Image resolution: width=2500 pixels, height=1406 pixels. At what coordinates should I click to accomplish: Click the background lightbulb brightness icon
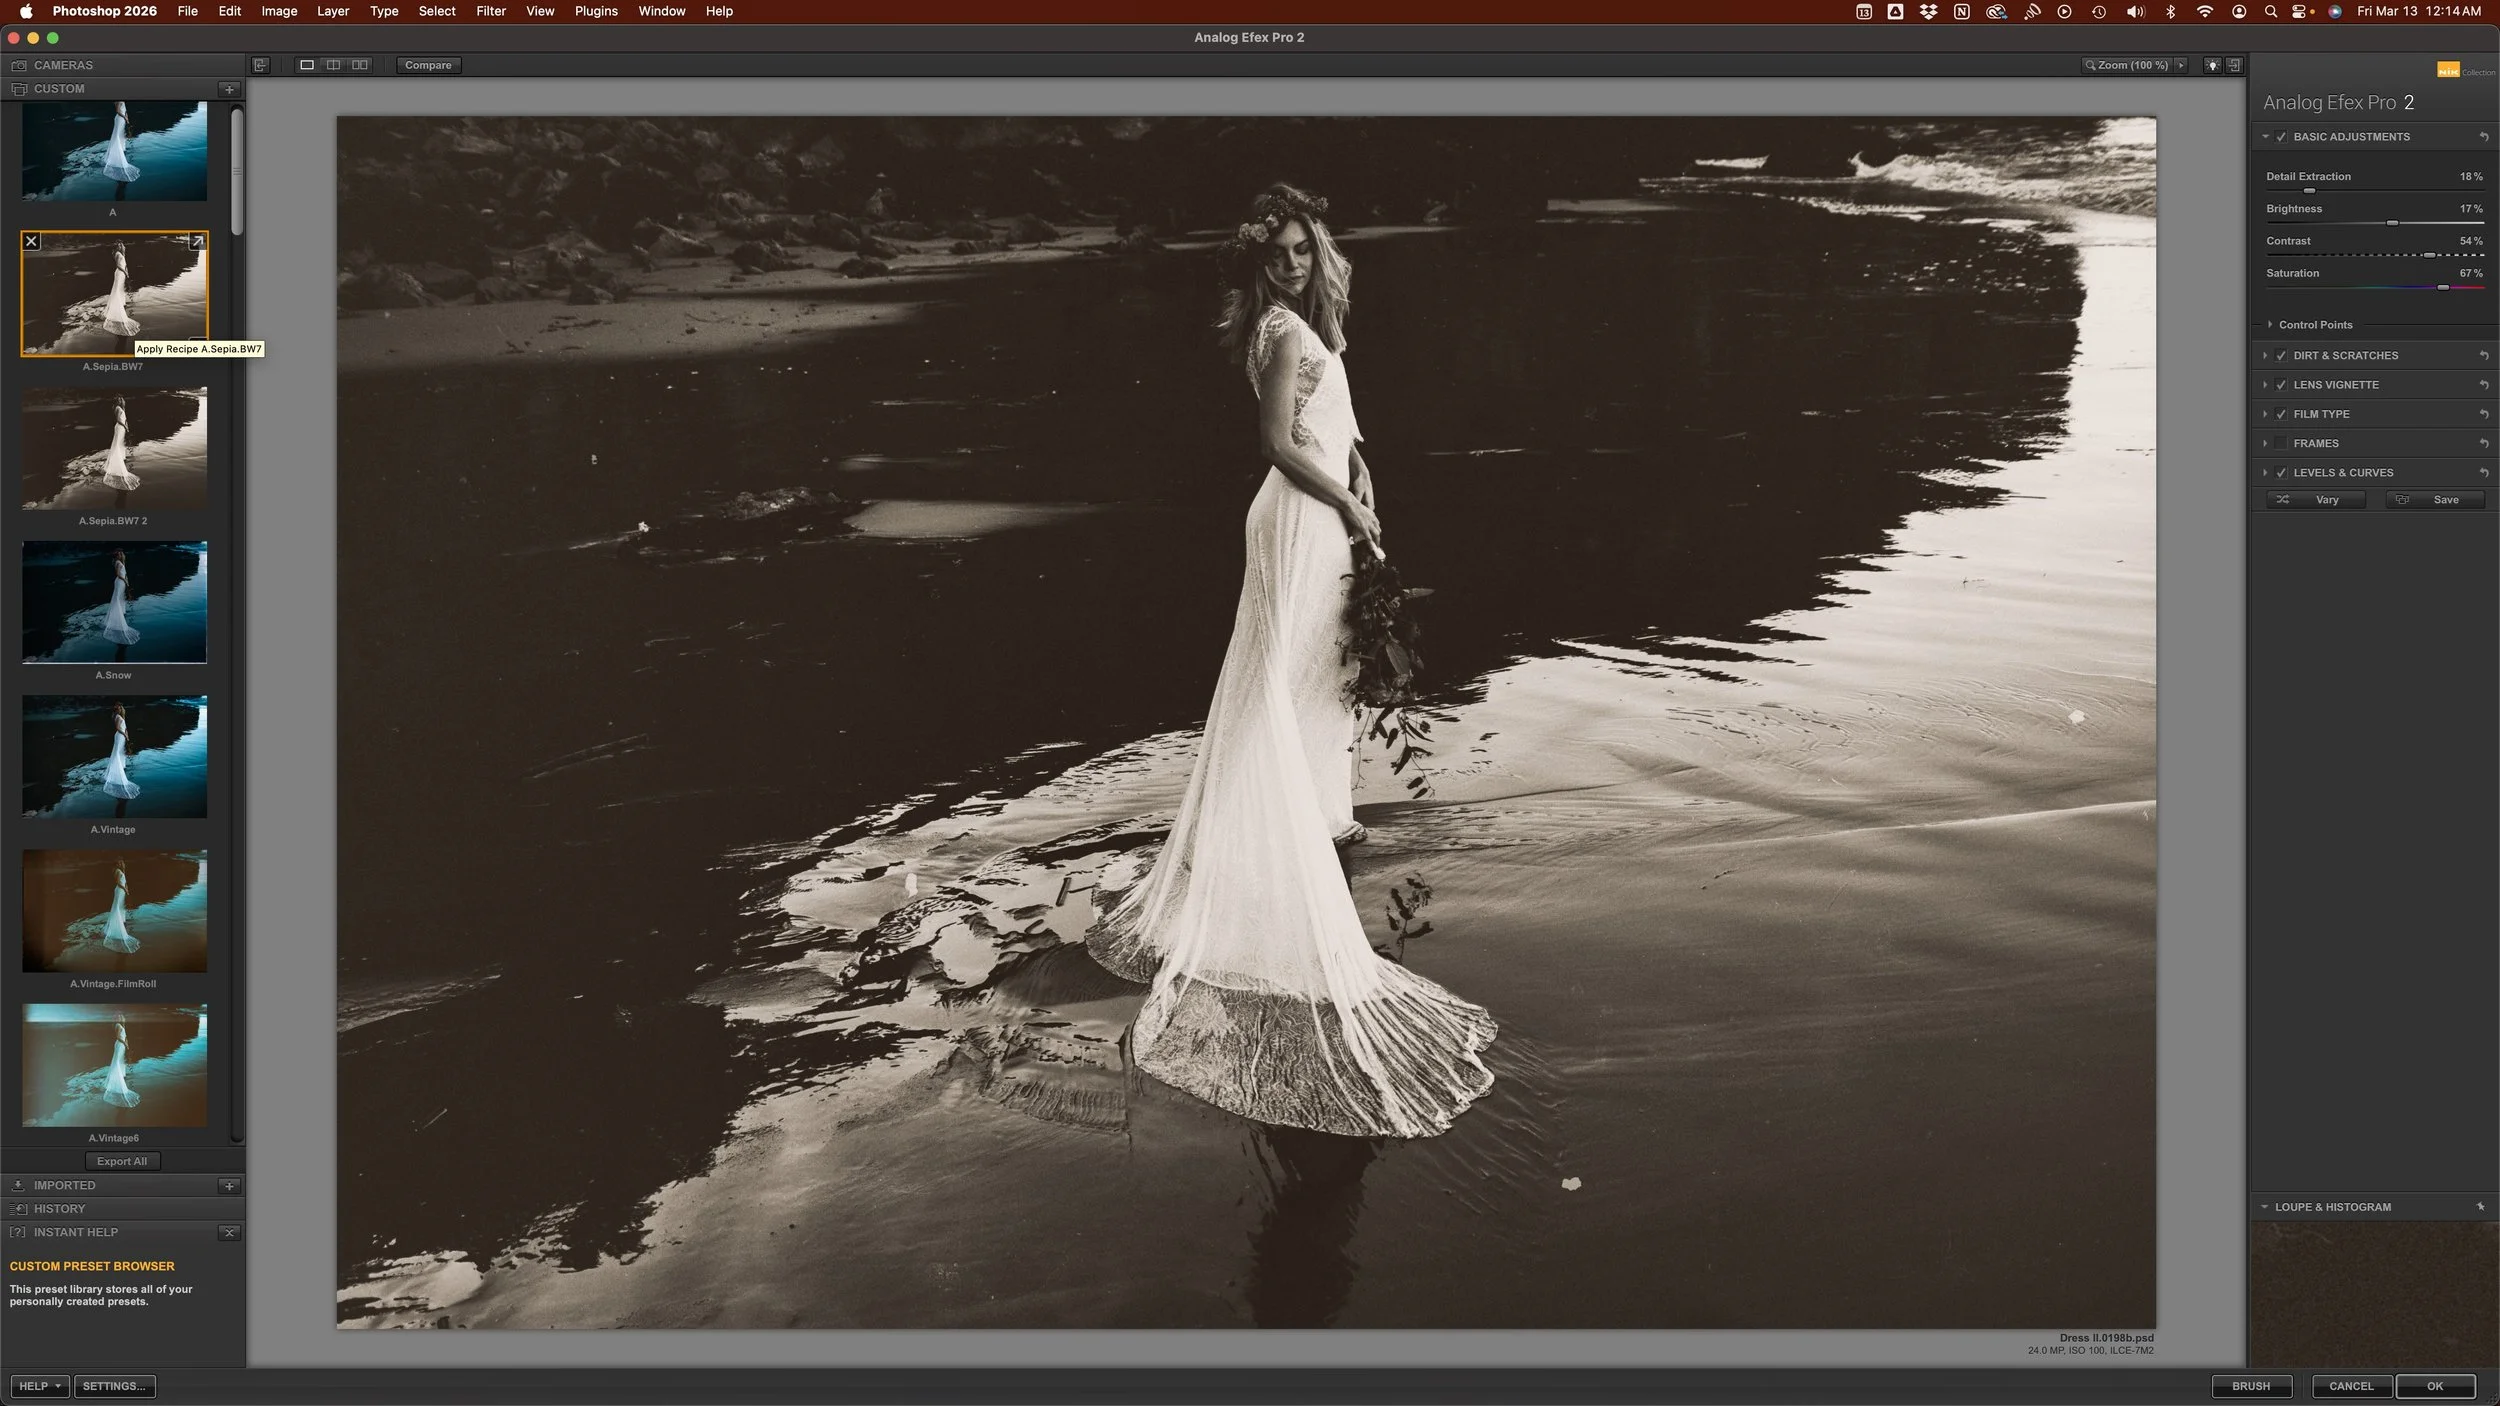click(x=2212, y=65)
